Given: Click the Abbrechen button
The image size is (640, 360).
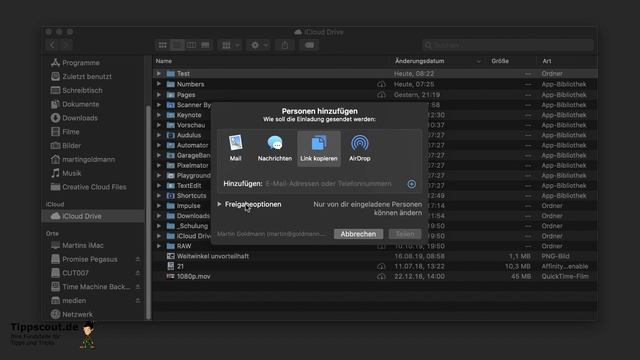Looking at the screenshot, I should (358, 234).
